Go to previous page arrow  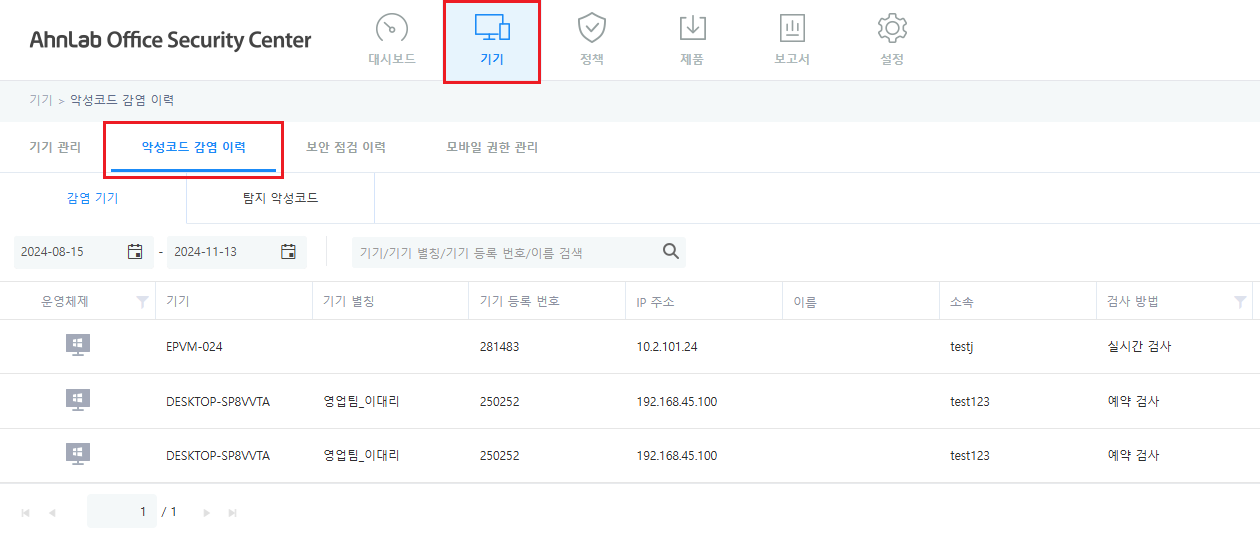[52, 512]
